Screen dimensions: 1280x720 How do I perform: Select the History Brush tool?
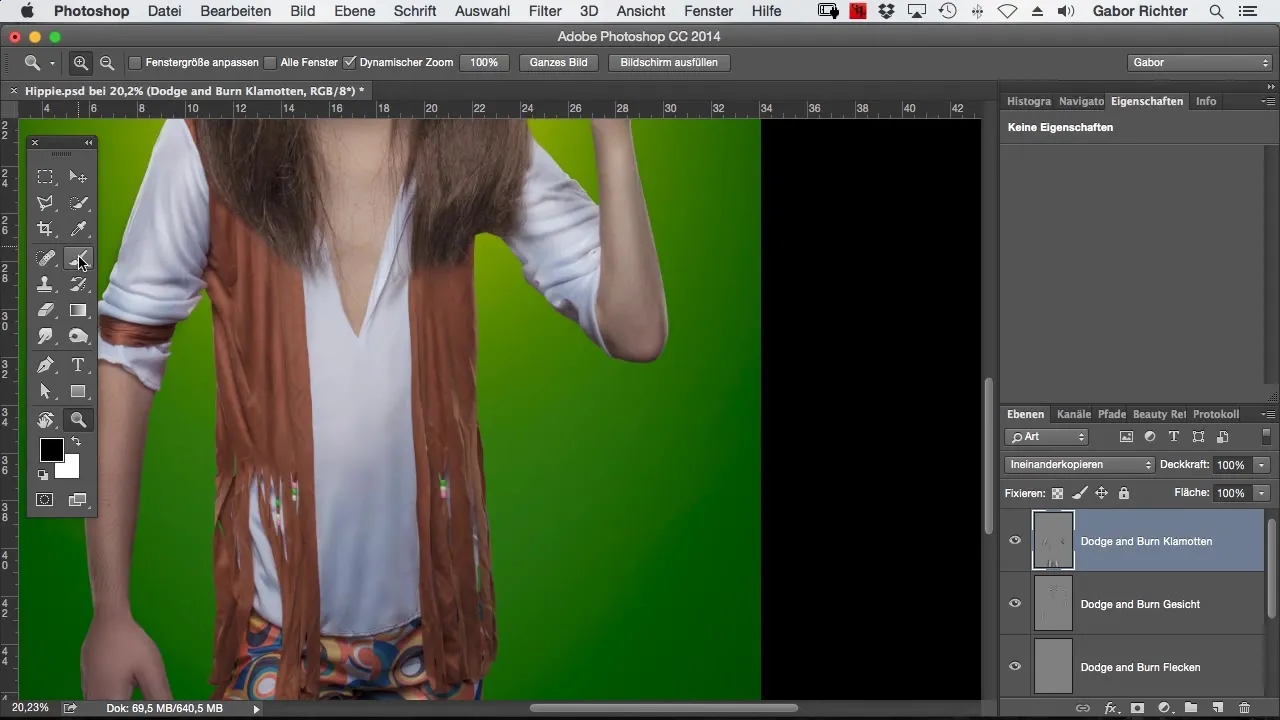coord(78,284)
